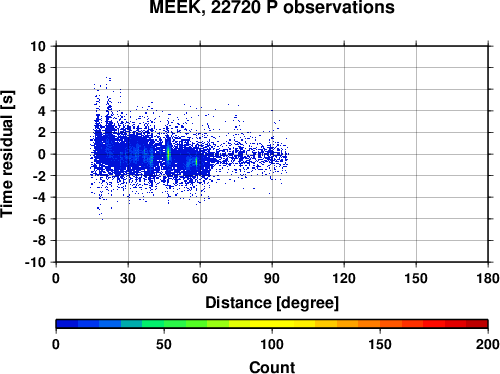Click the x-axis tick label 180
This screenshot has height=374, width=500.
tap(488, 278)
